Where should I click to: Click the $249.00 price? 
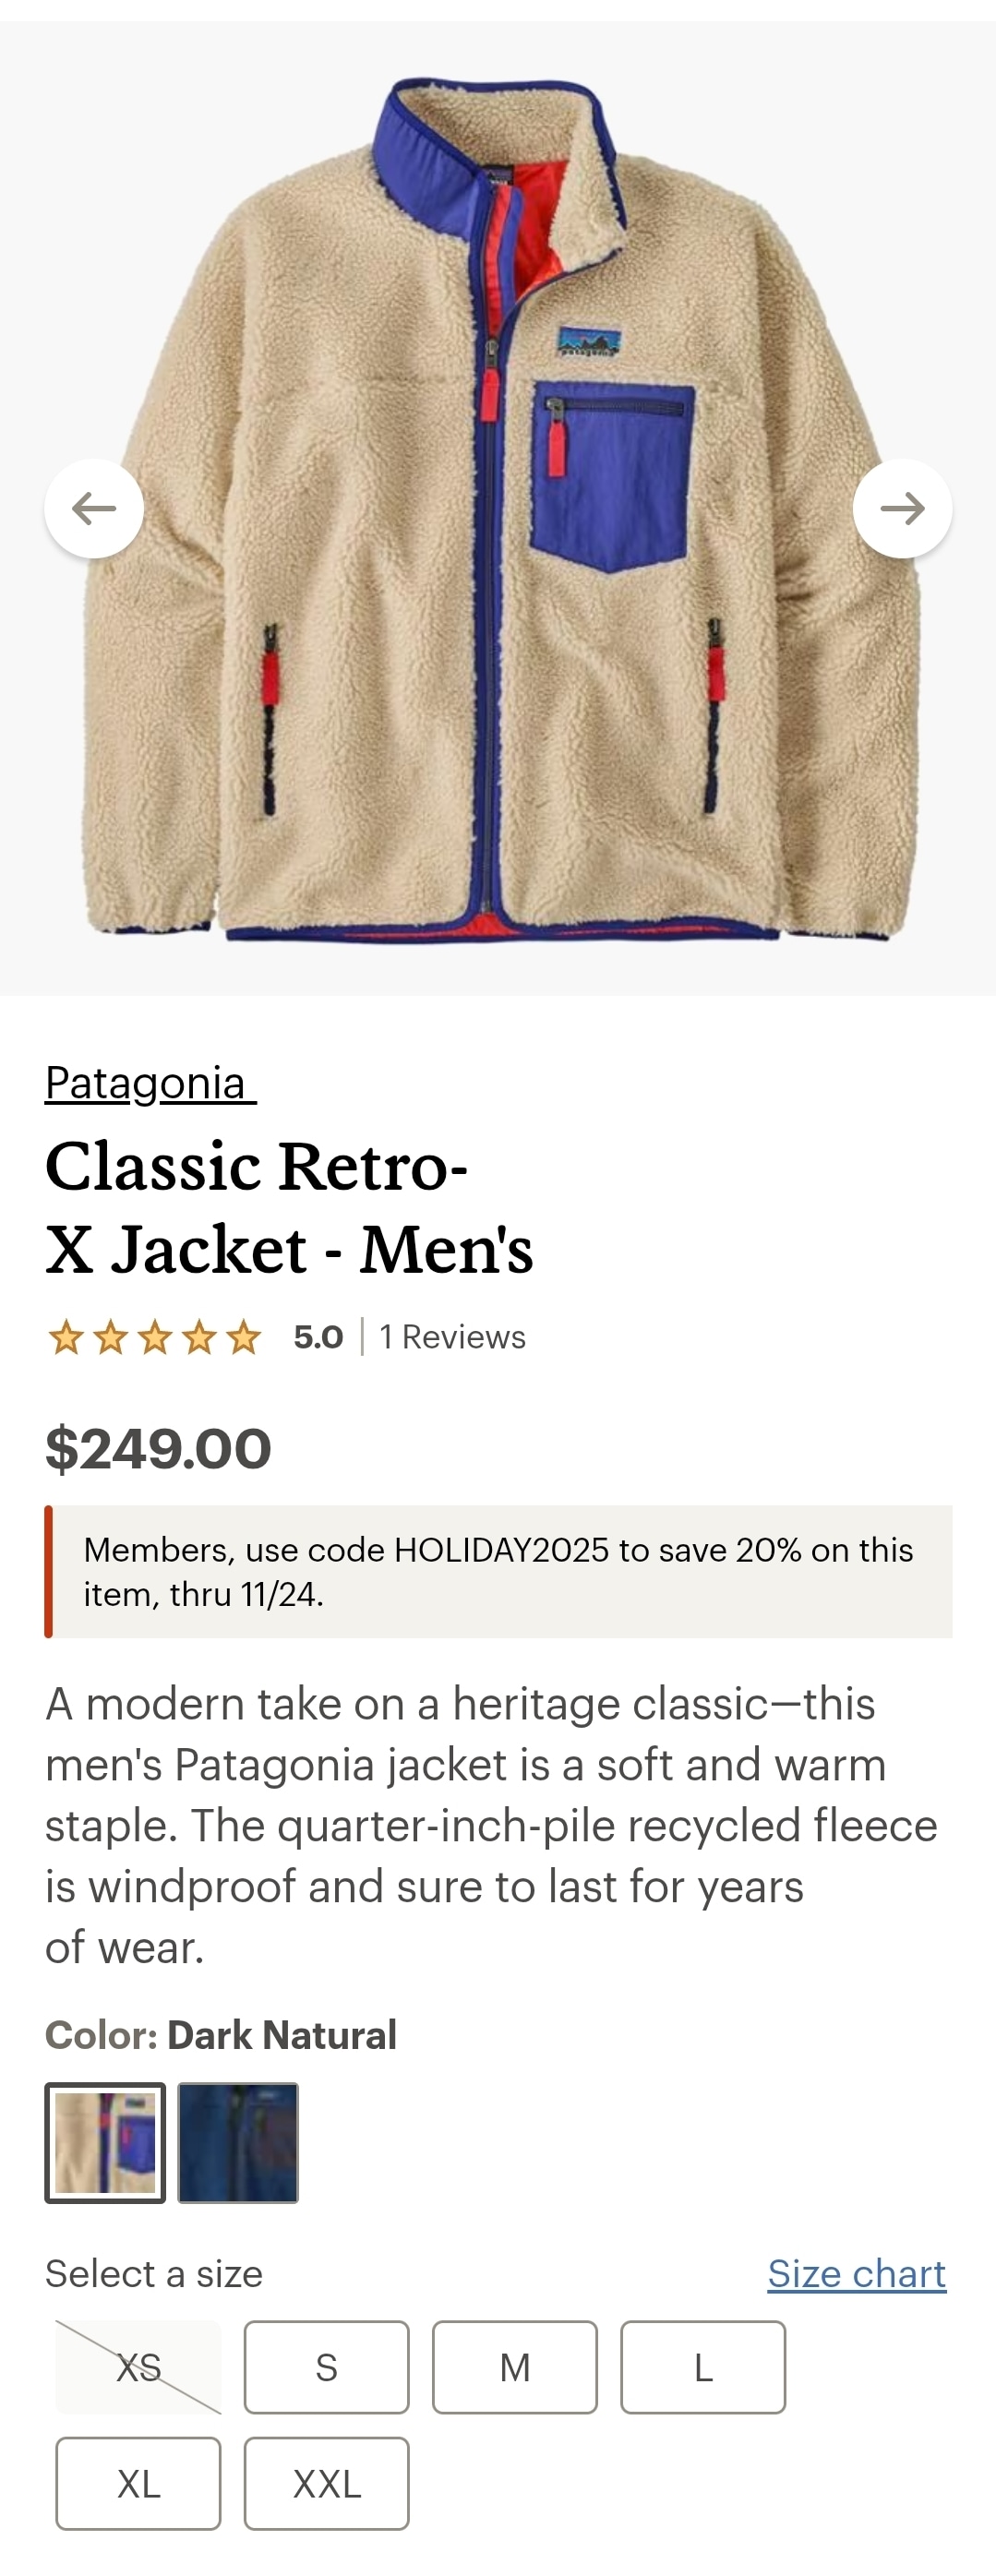158,1448
